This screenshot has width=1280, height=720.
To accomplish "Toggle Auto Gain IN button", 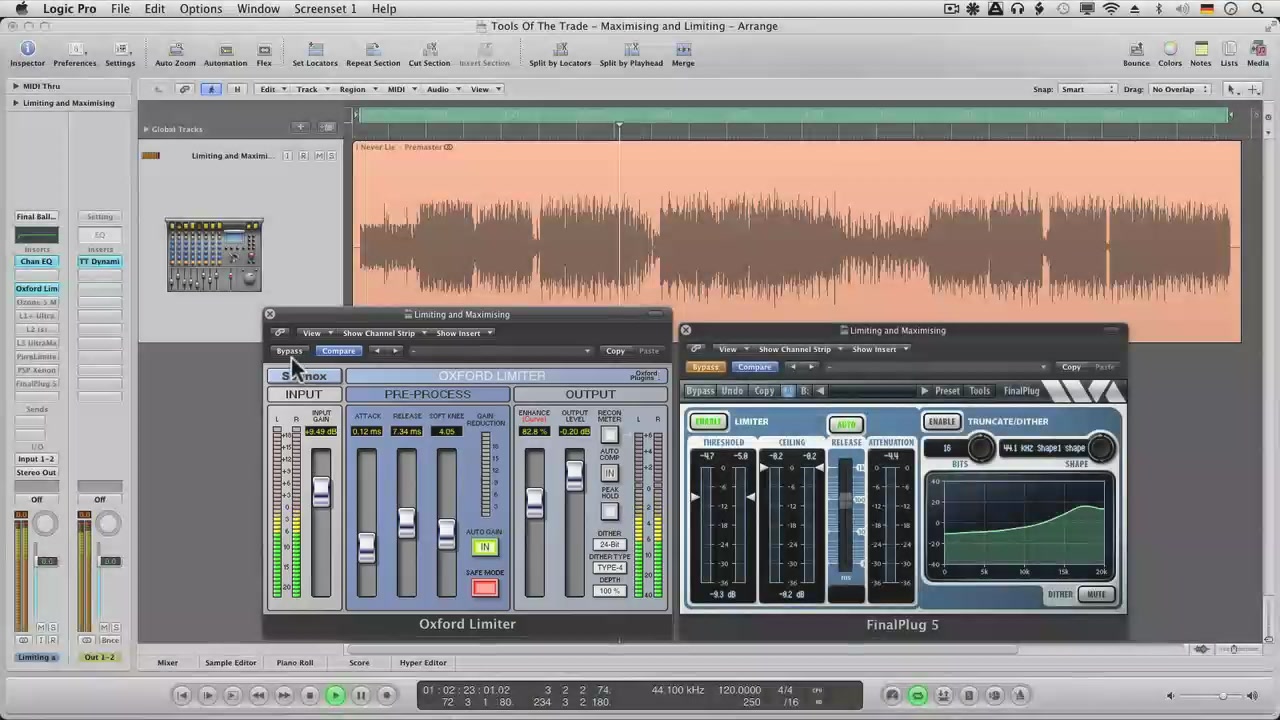I will point(485,547).
